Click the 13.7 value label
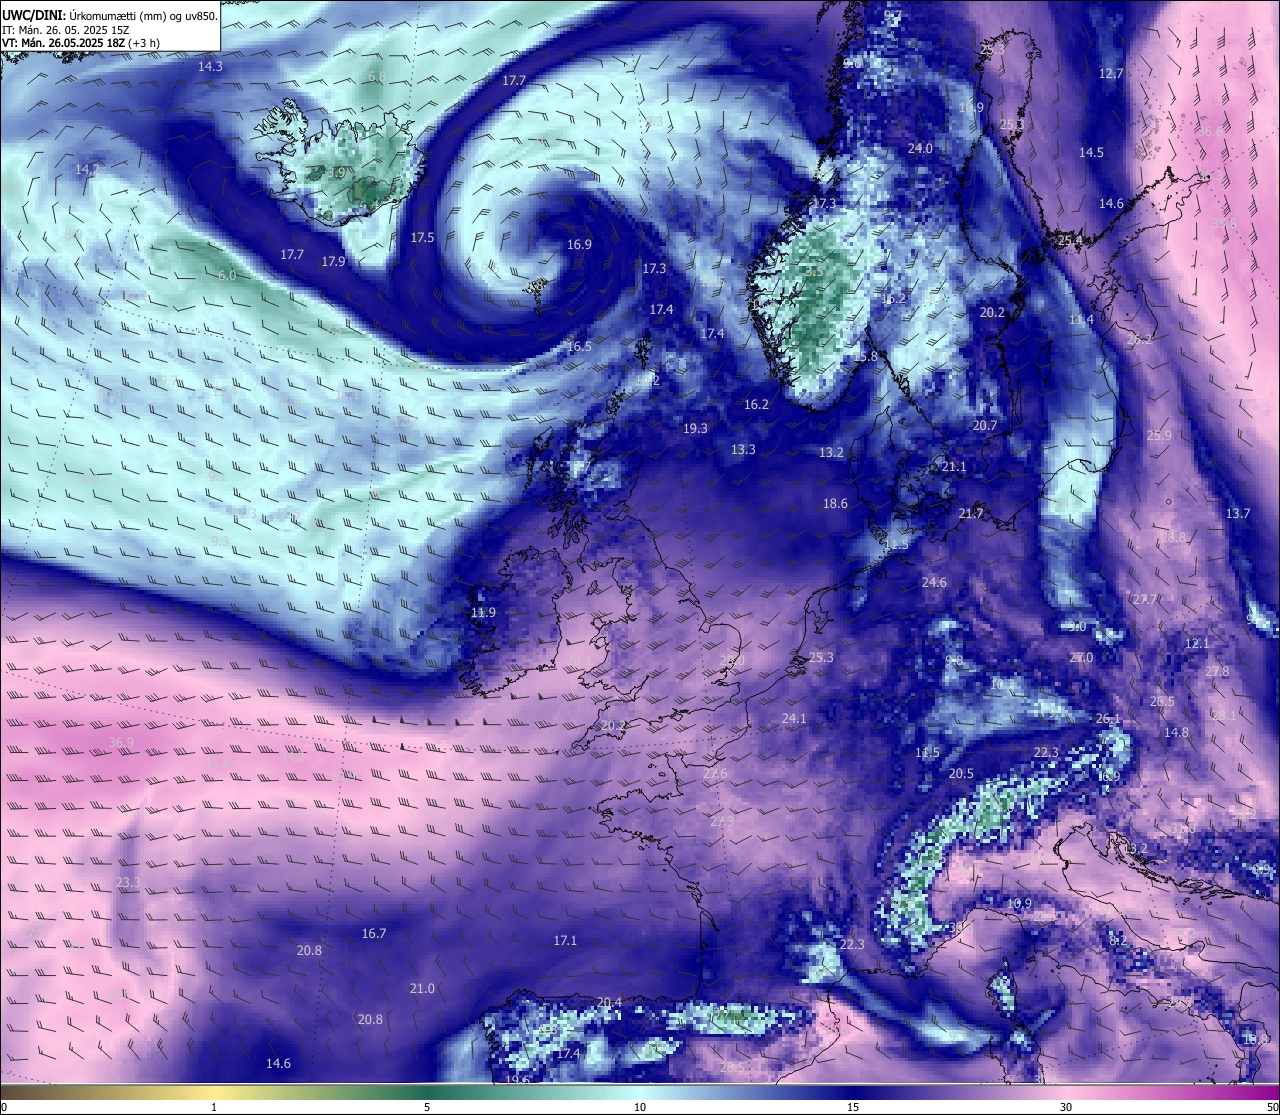 1237,513
